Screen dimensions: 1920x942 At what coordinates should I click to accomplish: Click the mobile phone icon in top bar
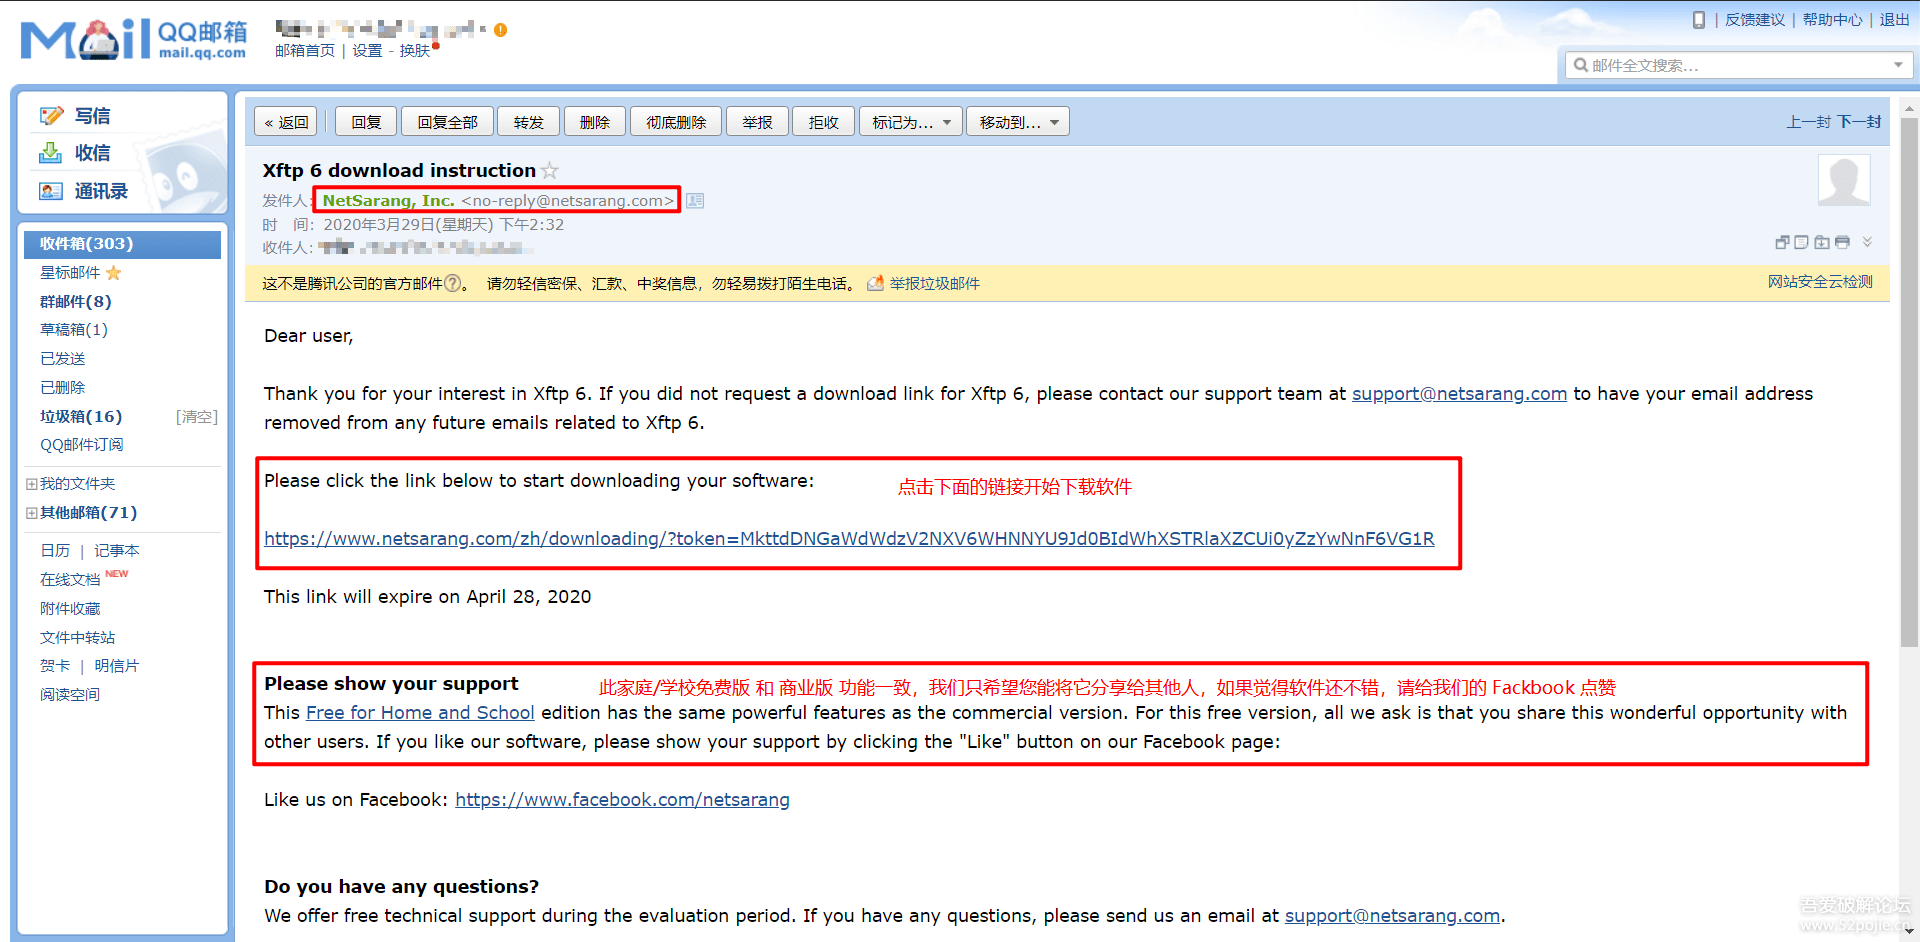1698,20
